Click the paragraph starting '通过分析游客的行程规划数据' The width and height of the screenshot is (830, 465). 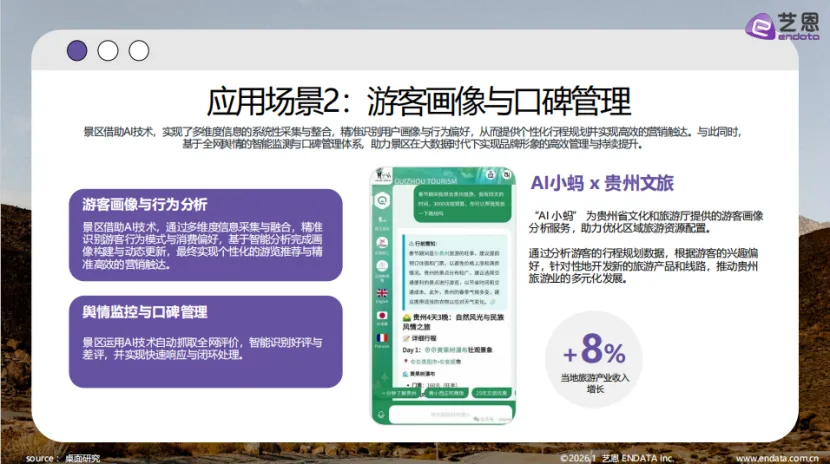643,265
